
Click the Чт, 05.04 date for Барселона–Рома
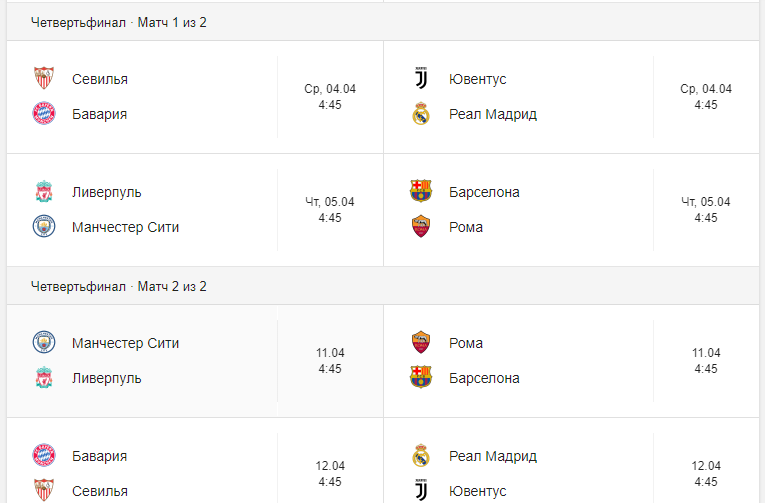[x=706, y=202]
